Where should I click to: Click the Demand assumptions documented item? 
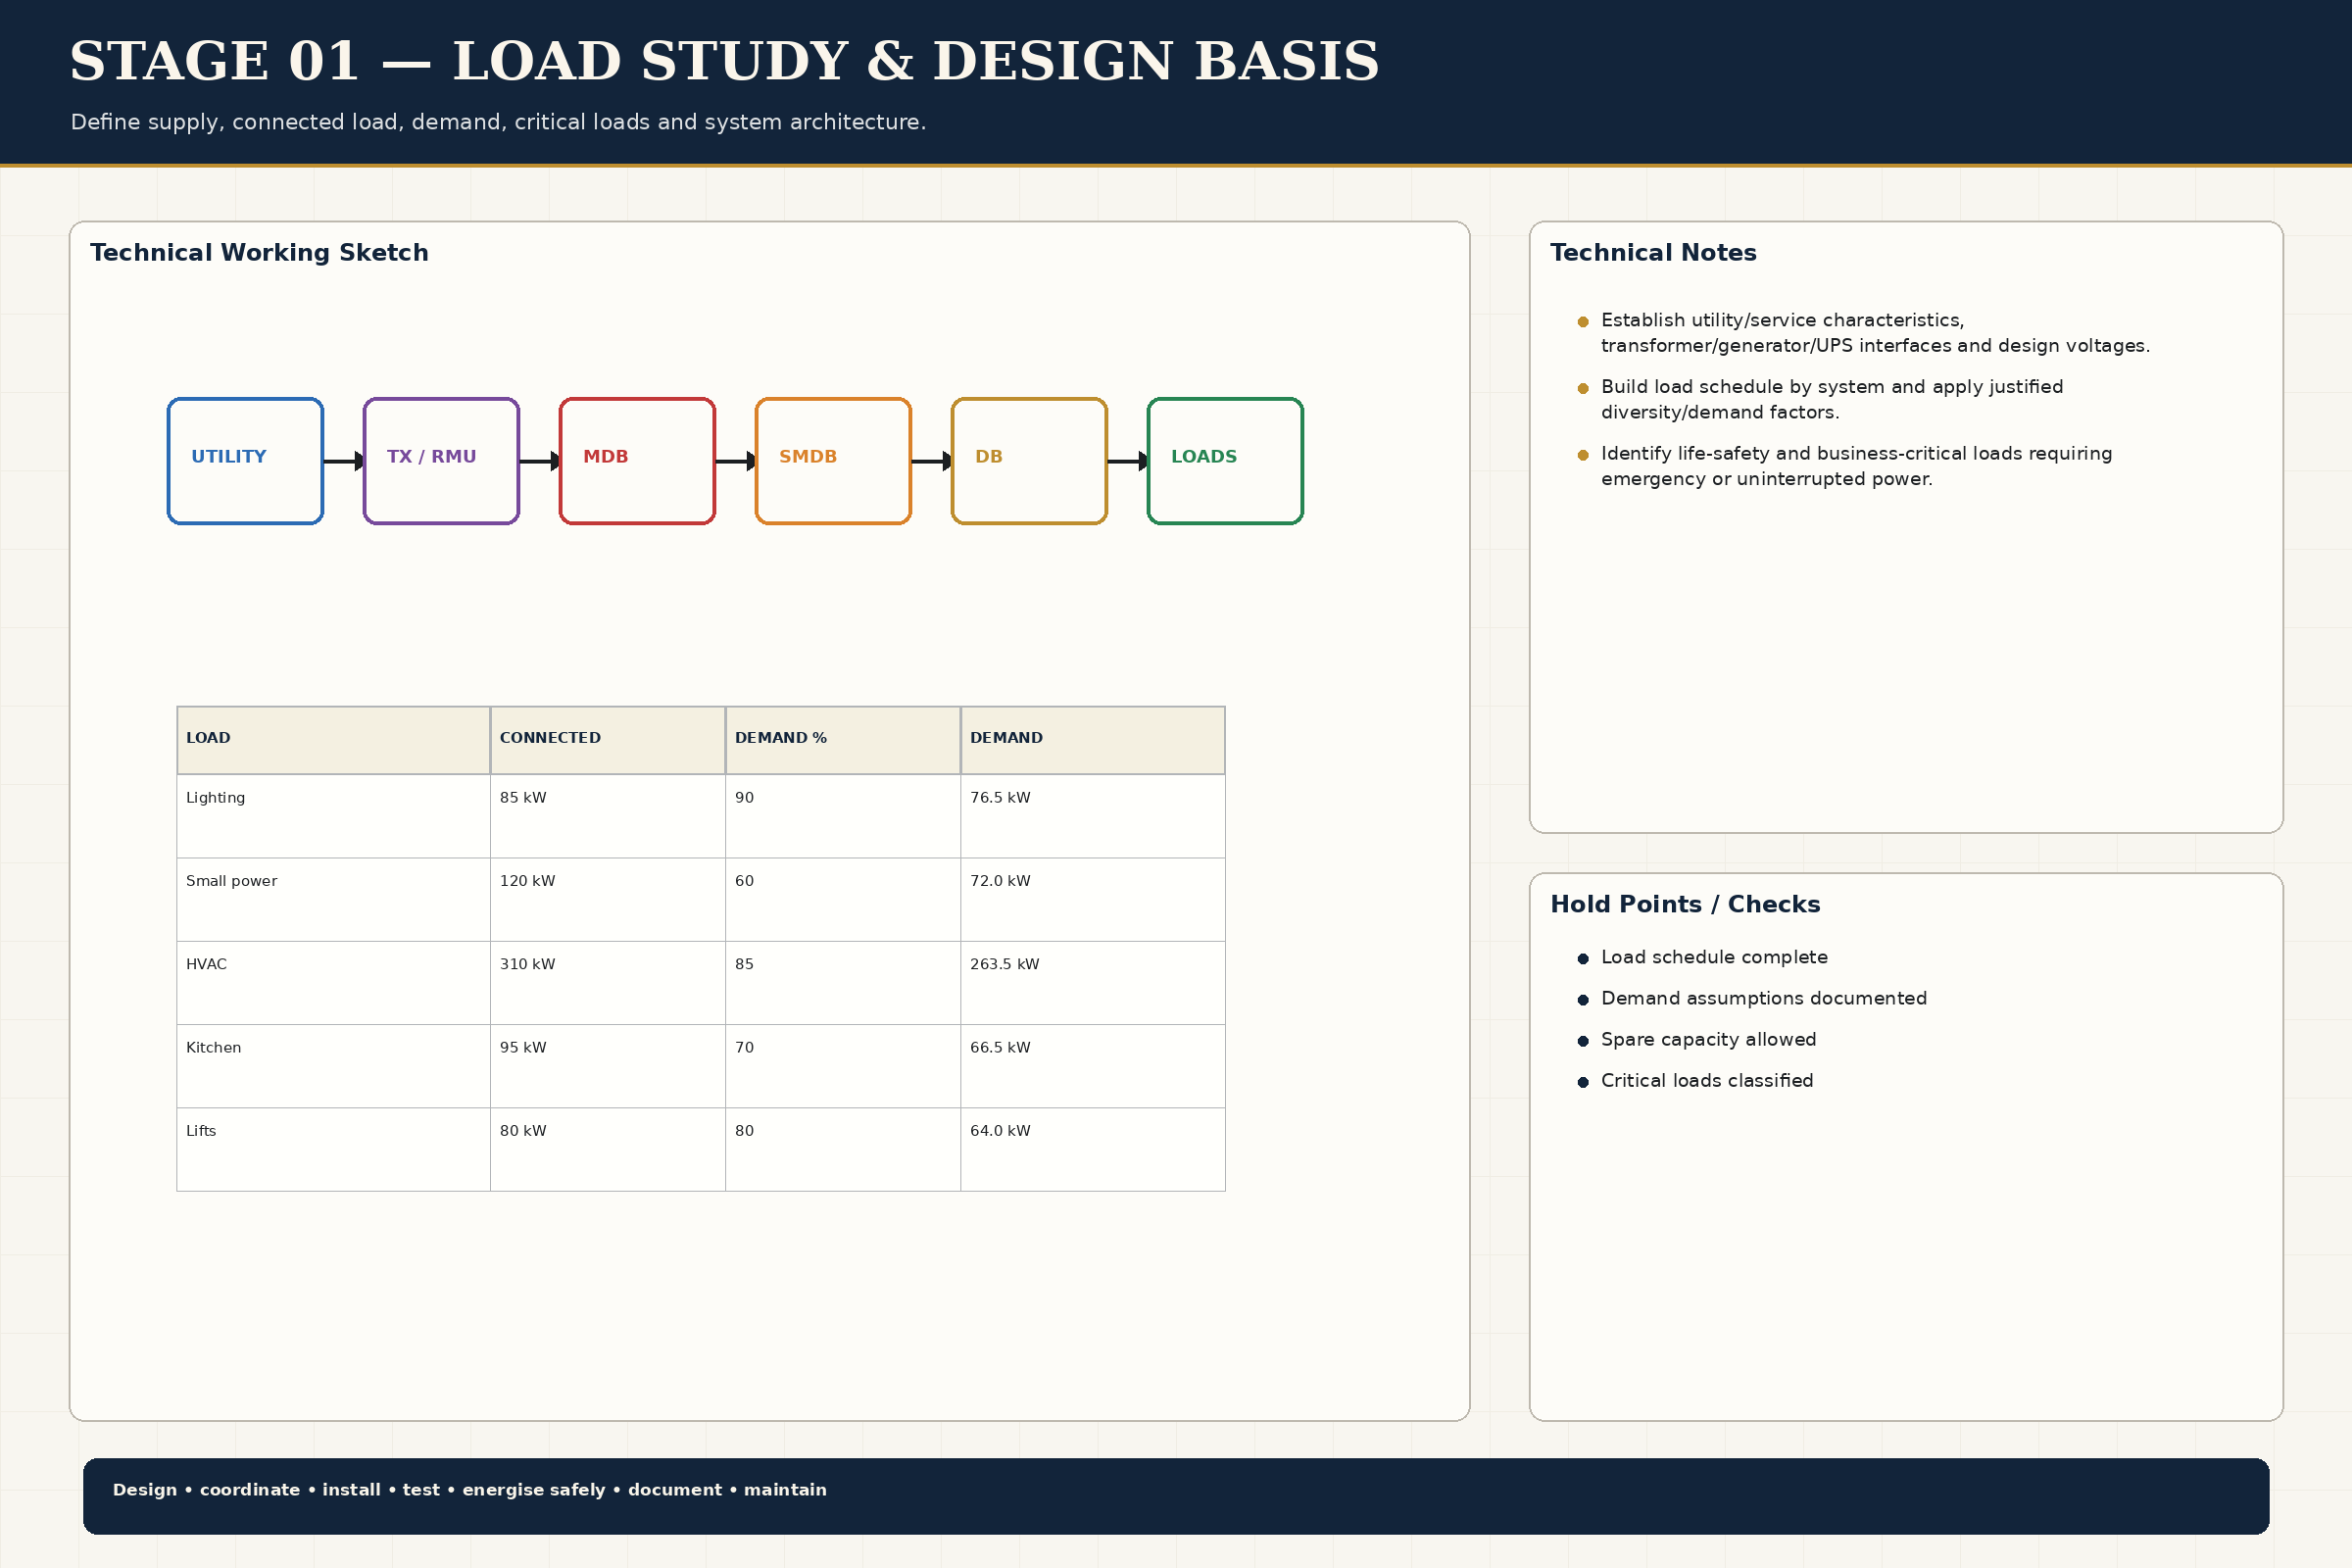1763,998
